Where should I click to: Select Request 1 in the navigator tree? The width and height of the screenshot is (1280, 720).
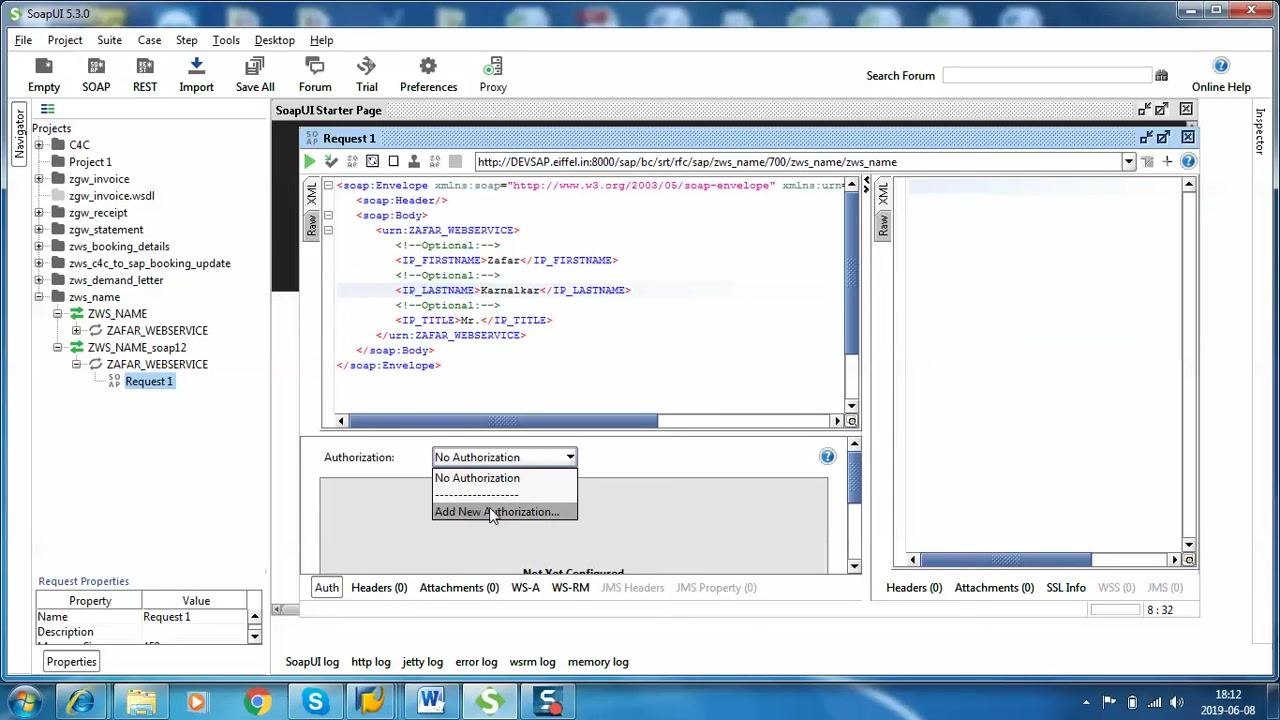point(149,381)
